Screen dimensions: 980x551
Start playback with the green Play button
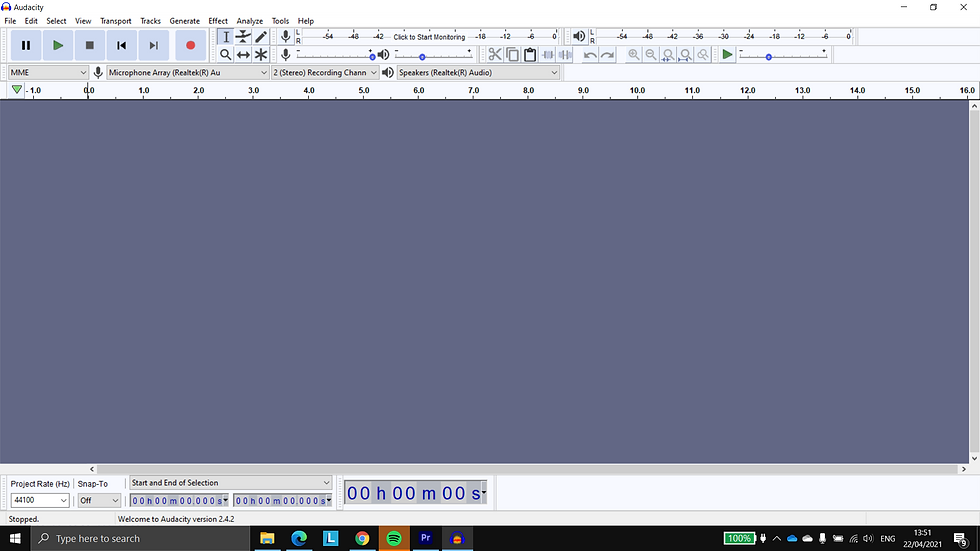(58, 45)
